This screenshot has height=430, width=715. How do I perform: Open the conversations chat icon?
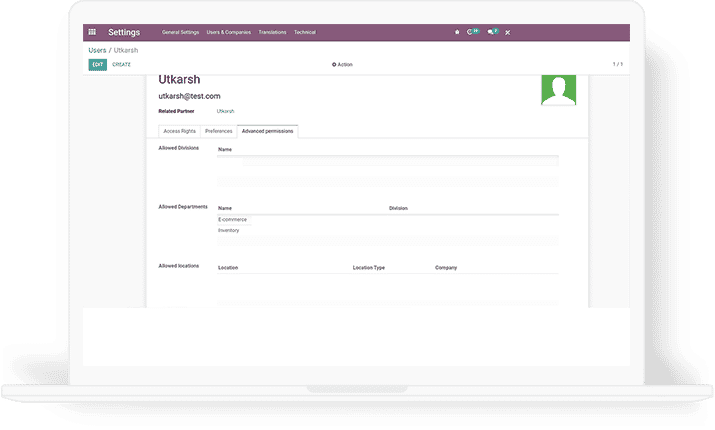(491, 32)
